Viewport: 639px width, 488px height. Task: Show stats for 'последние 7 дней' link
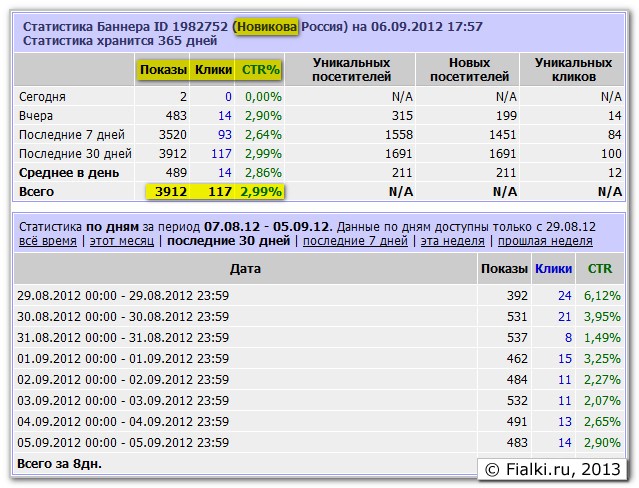tap(355, 241)
